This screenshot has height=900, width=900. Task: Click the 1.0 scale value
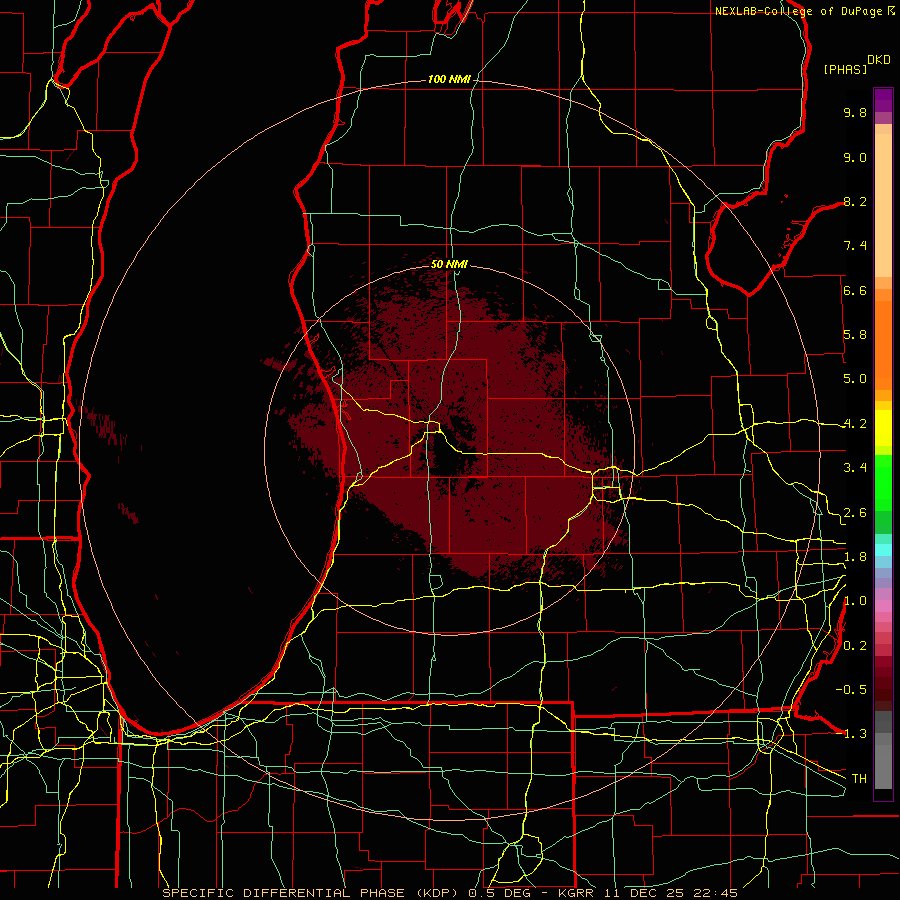tap(855, 601)
